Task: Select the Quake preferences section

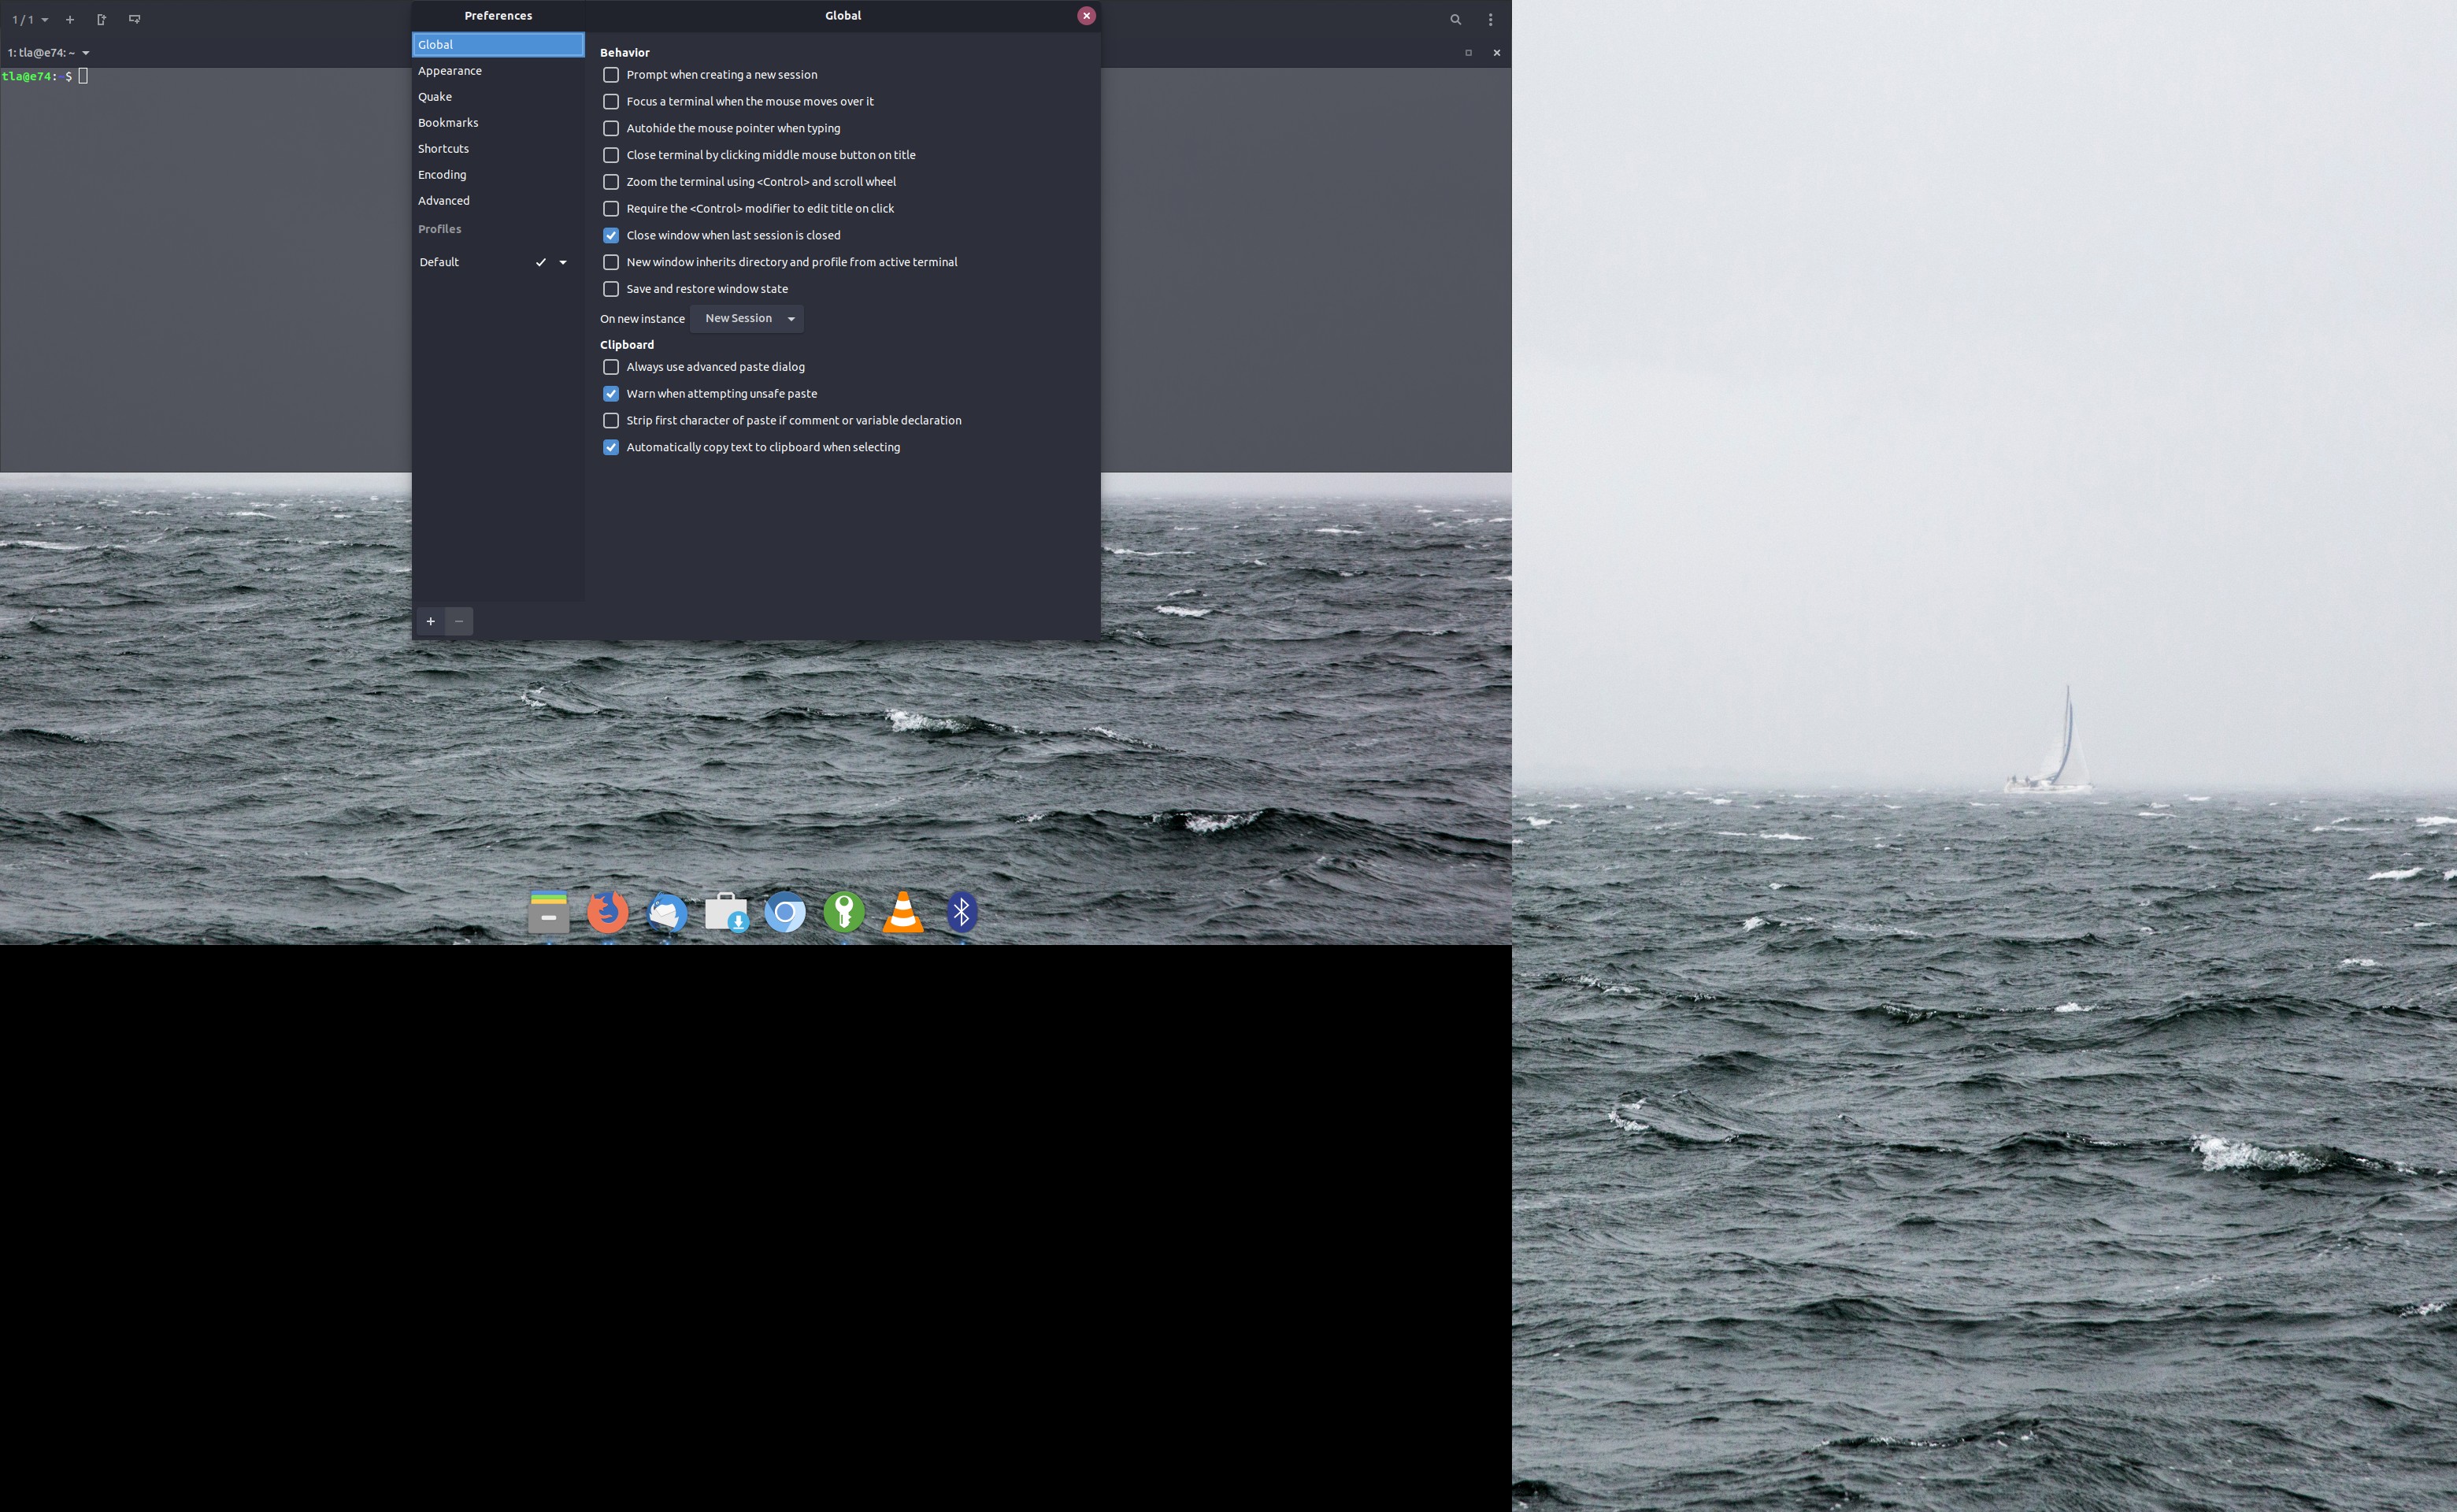Action: coord(435,96)
